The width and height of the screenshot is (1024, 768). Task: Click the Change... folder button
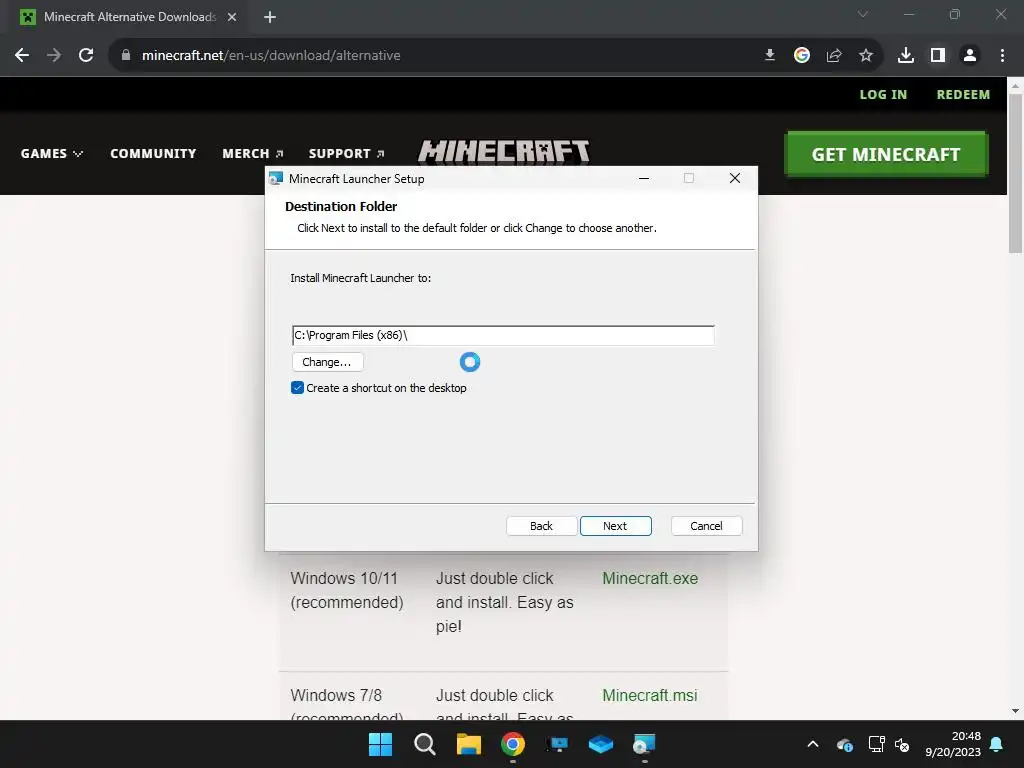pyautogui.click(x=327, y=362)
